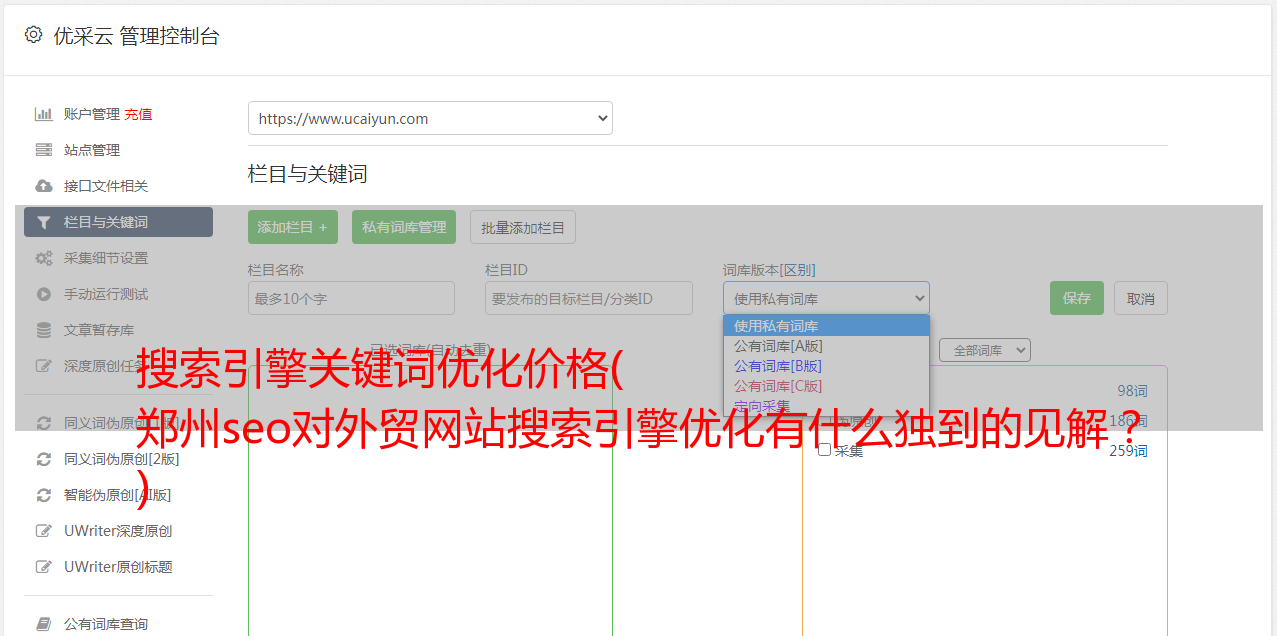
Task: Choose 公有词库[B版] option
Action: [x=826, y=366]
